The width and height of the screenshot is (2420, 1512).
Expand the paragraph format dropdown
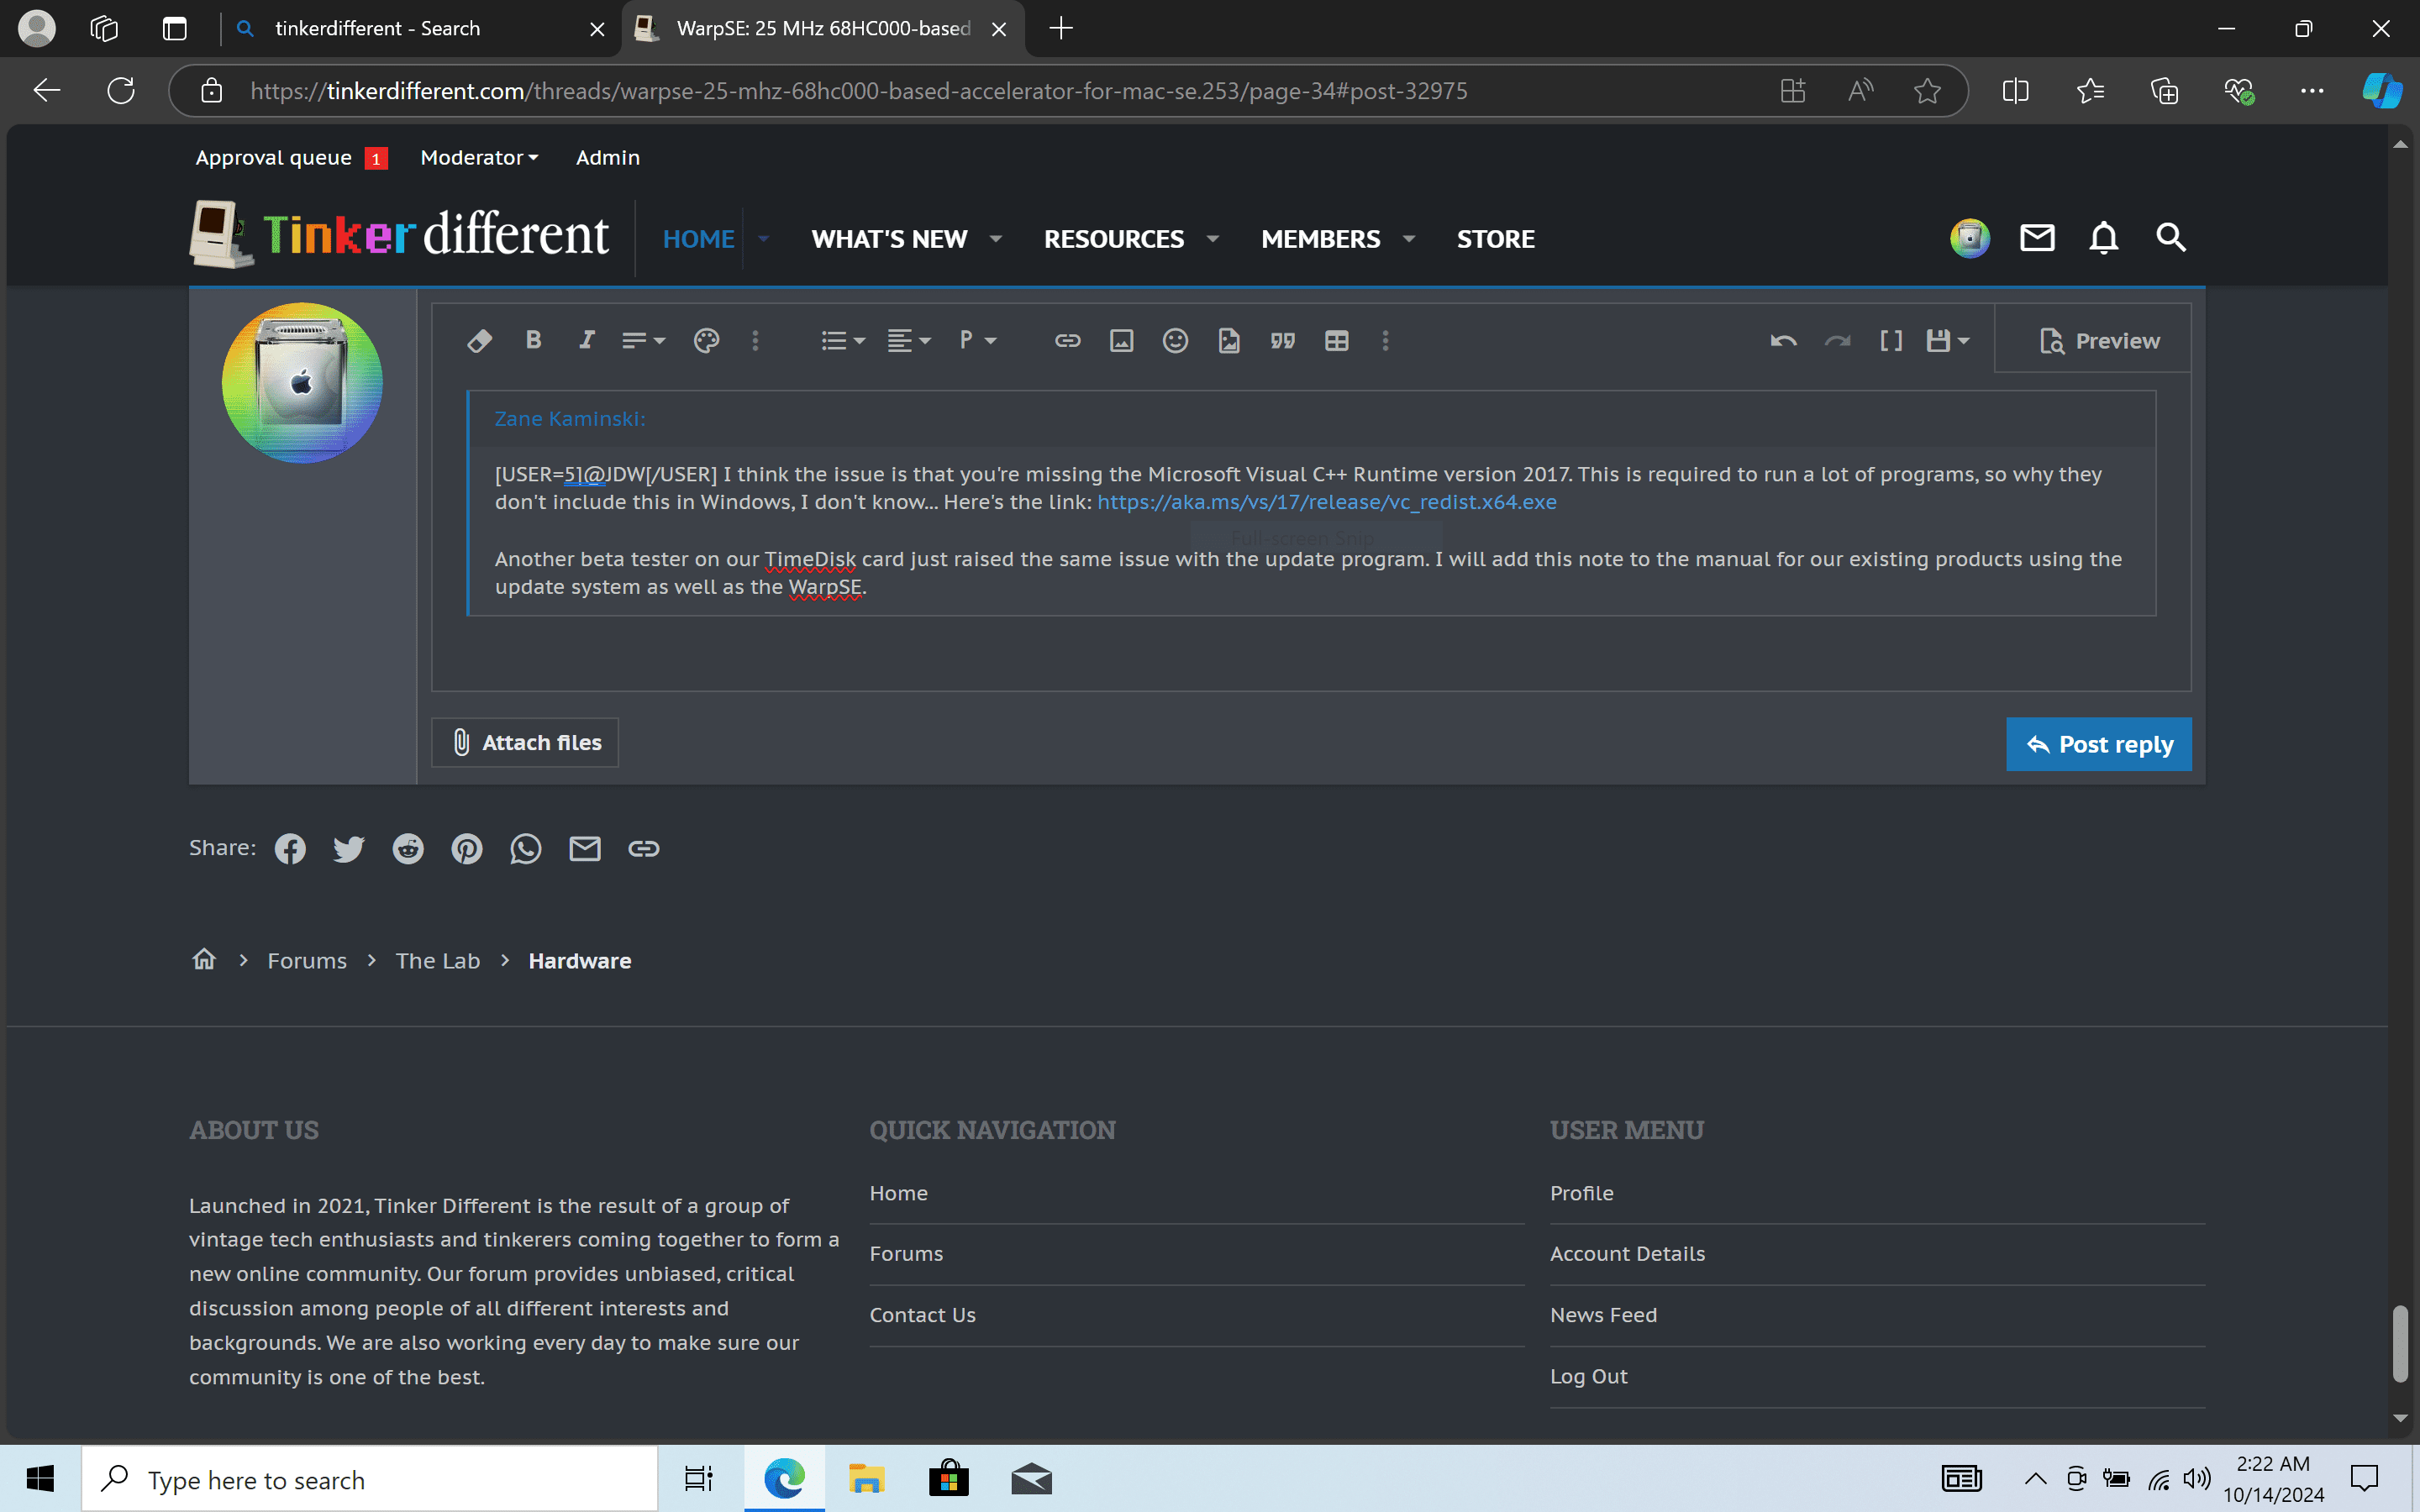977,341
